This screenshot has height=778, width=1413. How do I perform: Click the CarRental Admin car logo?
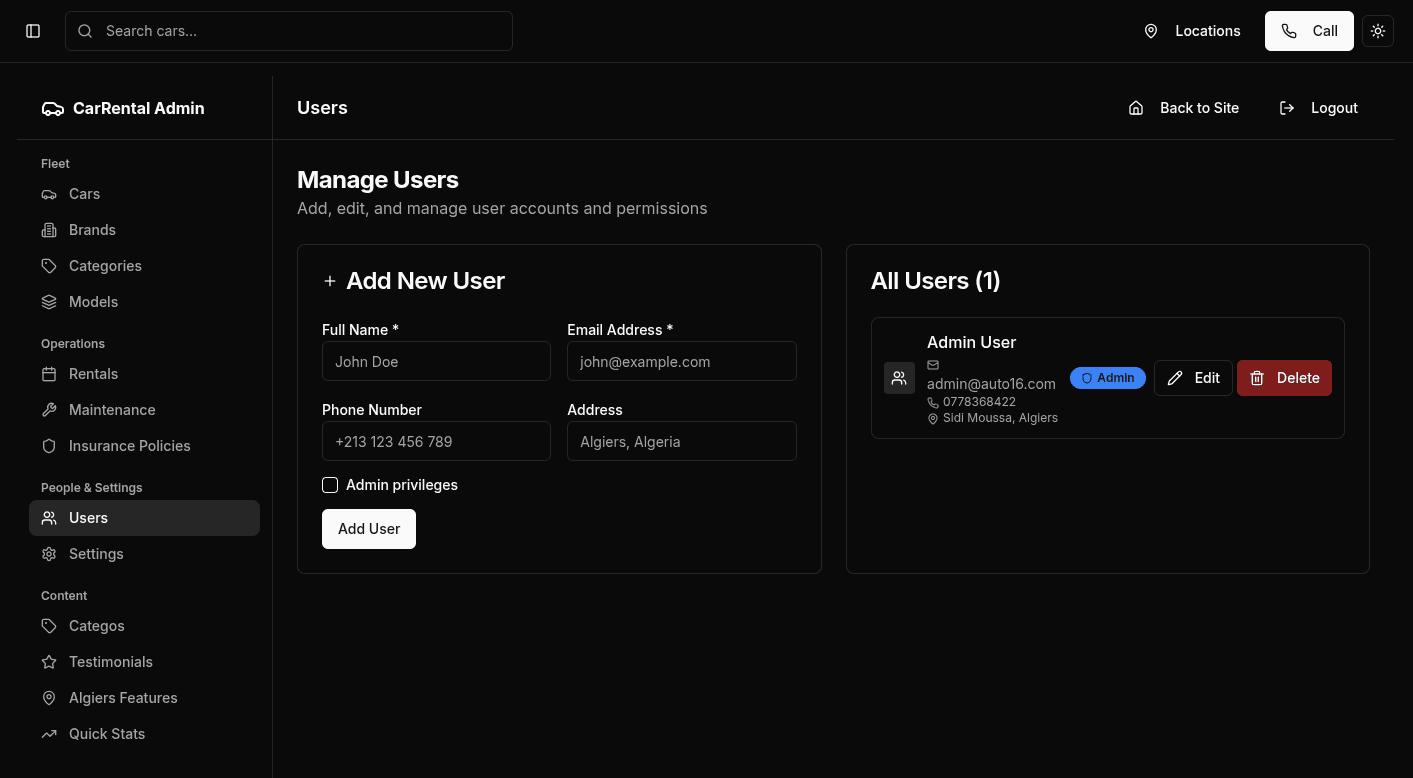[x=52, y=108]
